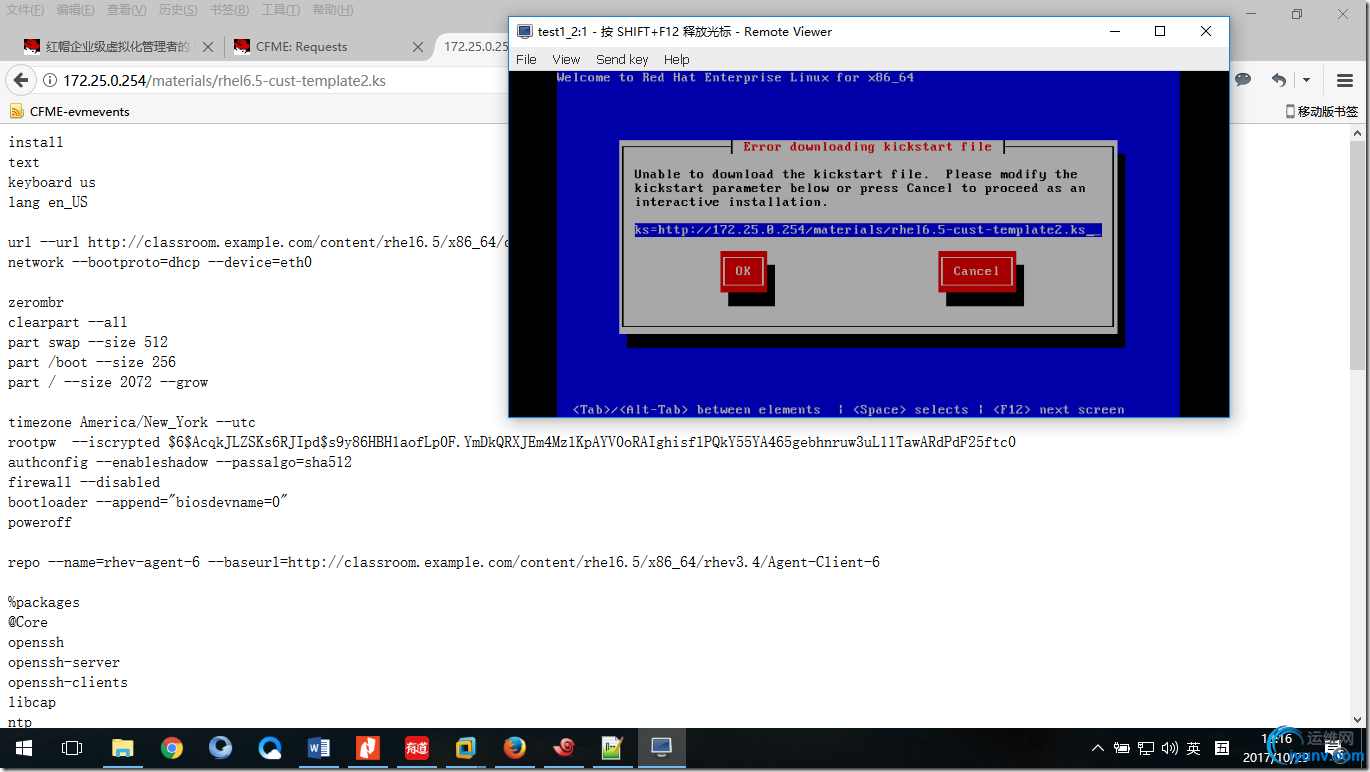Click the 'clearpart --all' line
Screen dimensions: 1370x772
point(68,322)
